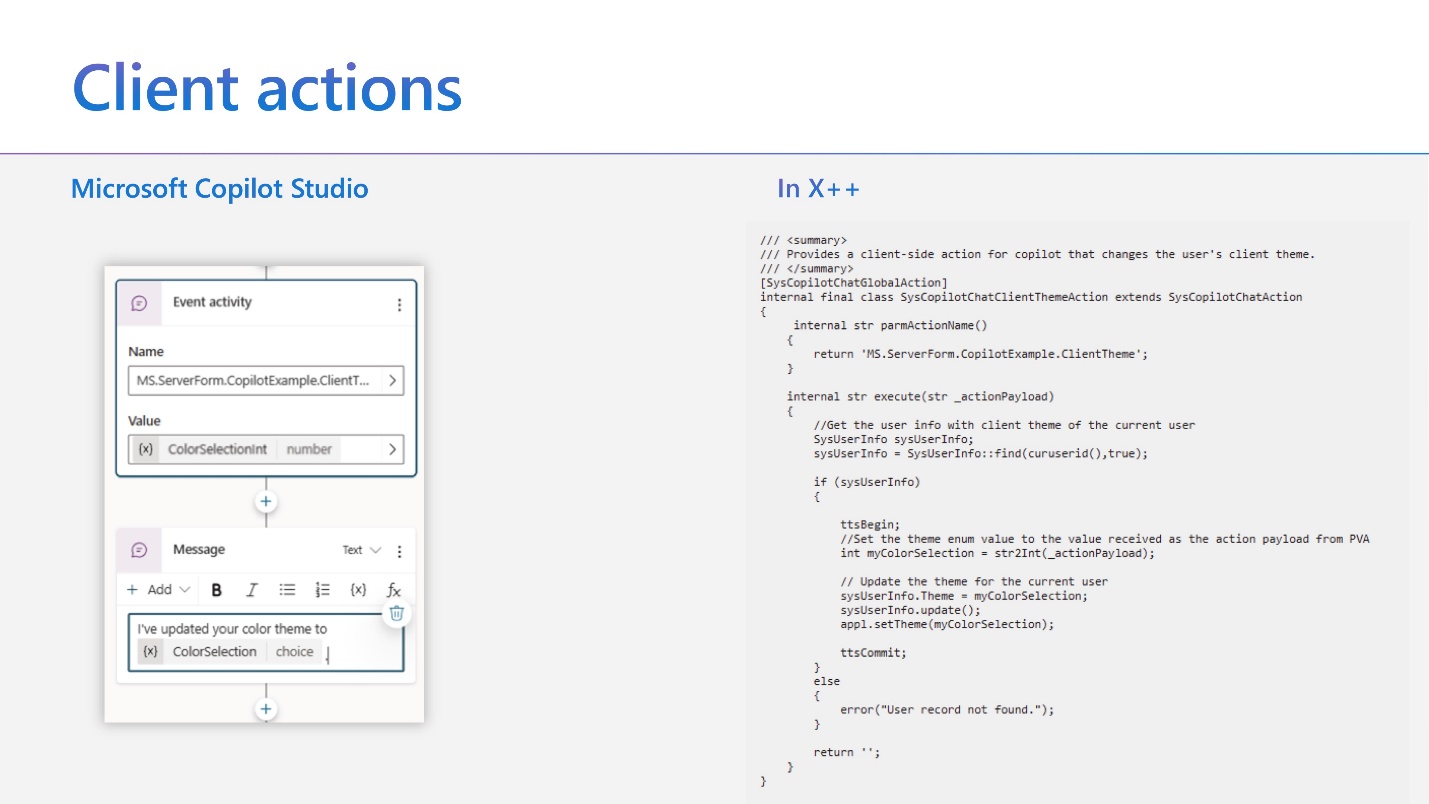Click the "number" type label in Value
Viewport: 1429px width, 804px height.
click(x=309, y=449)
